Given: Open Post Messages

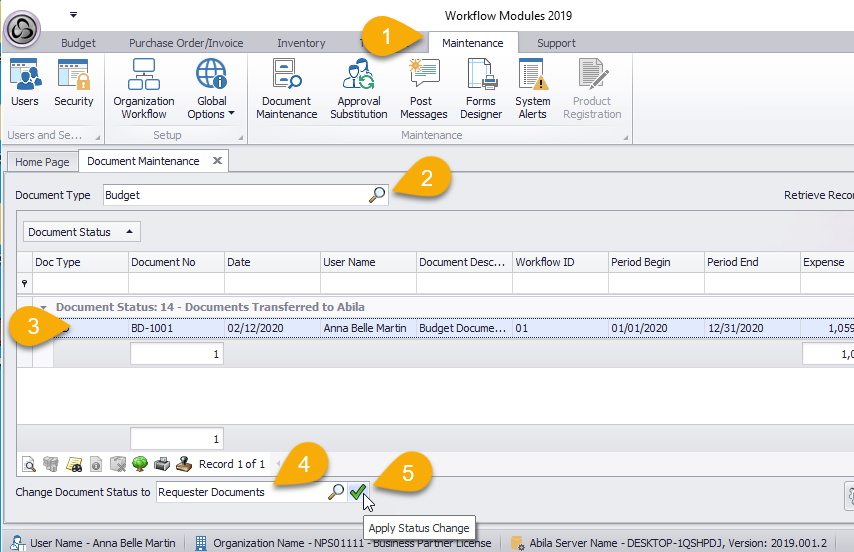Looking at the screenshot, I should tap(423, 89).
